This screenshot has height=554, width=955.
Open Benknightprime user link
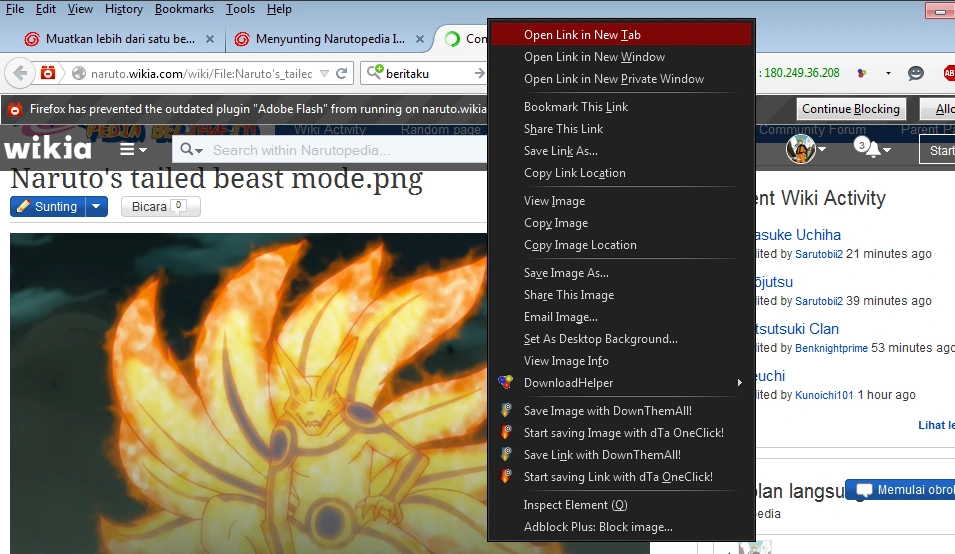point(831,348)
